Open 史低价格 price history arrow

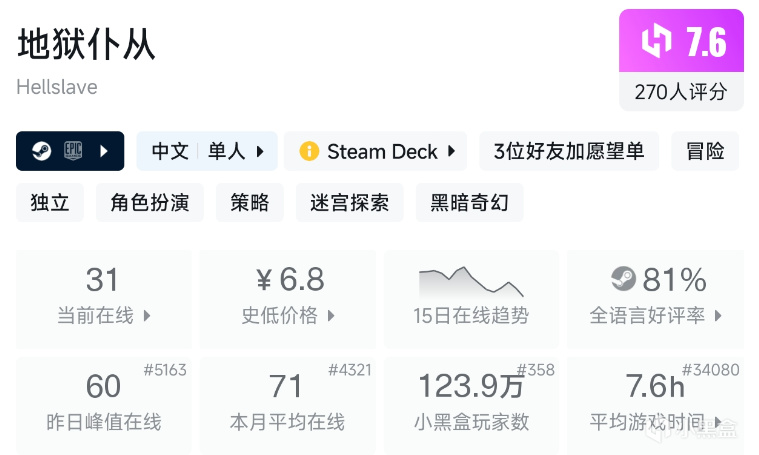(331, 316)
